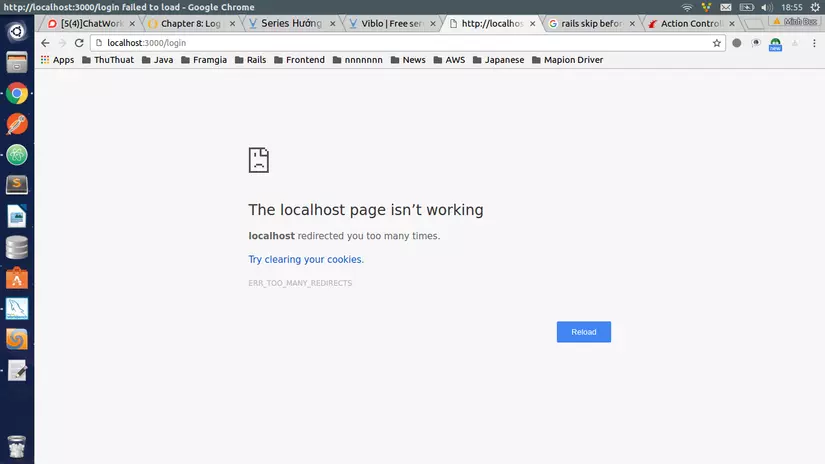Open the Wi-Fi network indicator
The image size is (825, 464).
[687, 7]
